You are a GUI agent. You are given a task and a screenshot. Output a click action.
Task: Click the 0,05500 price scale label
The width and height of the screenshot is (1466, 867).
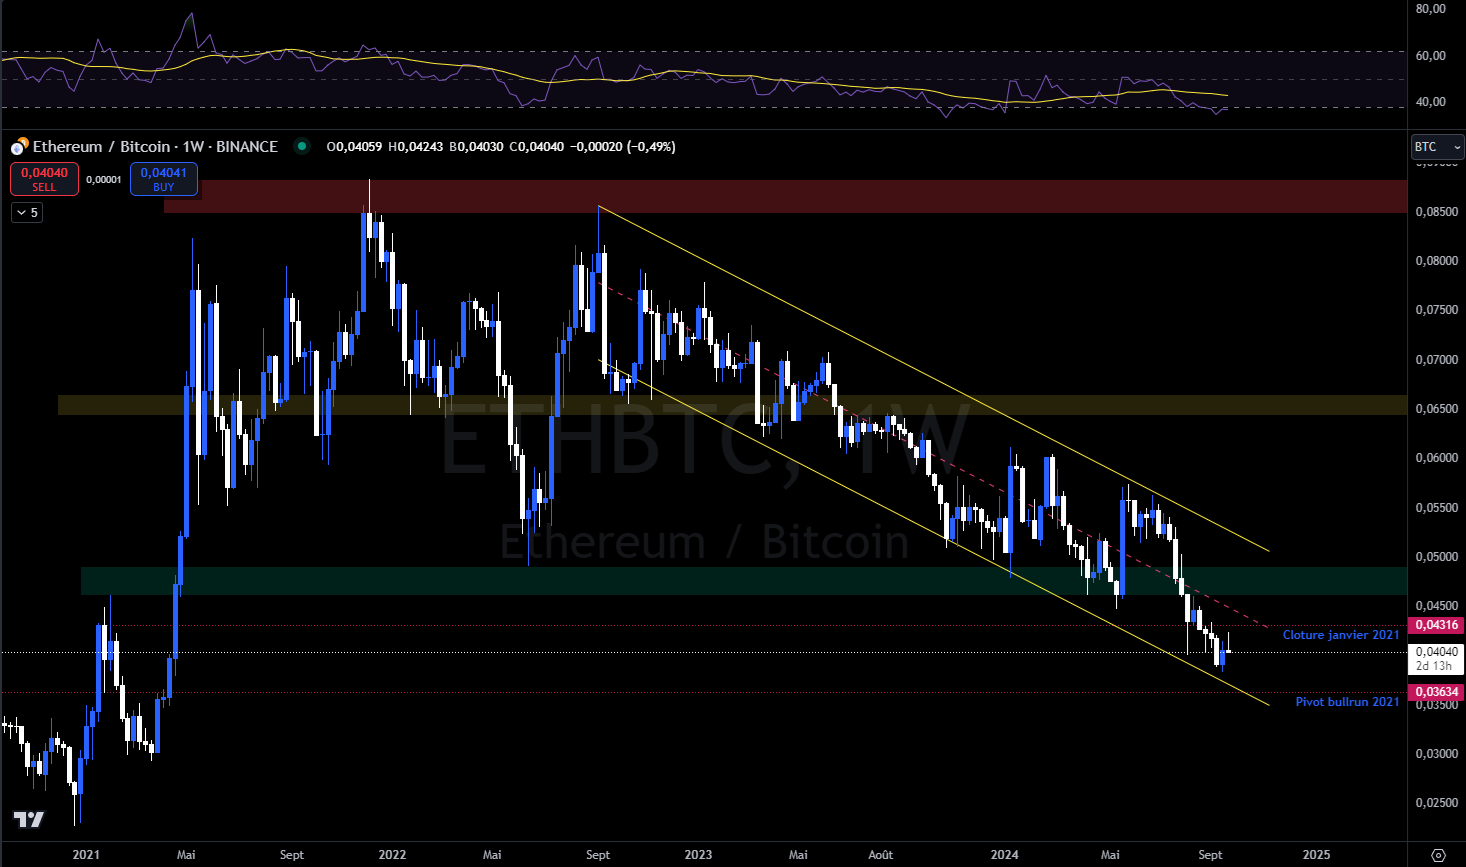pyautogui.click(x=1436, y=508)
